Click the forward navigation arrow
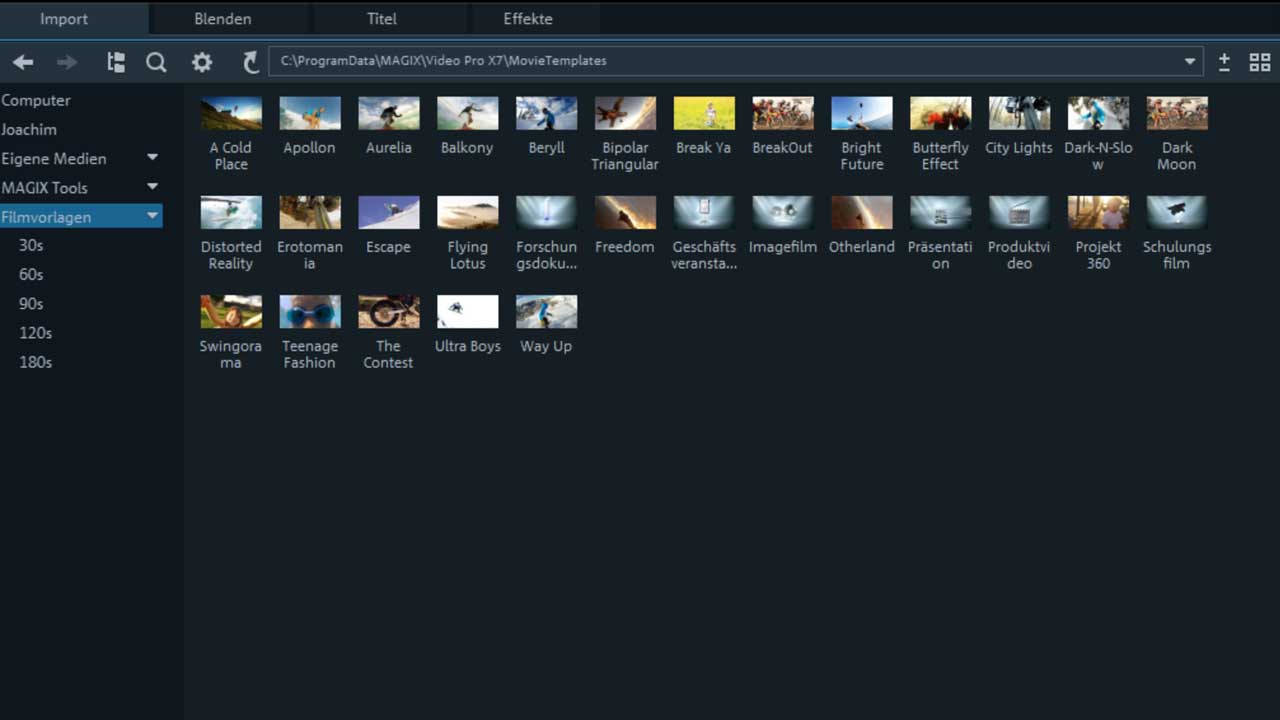1280x720 pixels. tap(67, 62)
